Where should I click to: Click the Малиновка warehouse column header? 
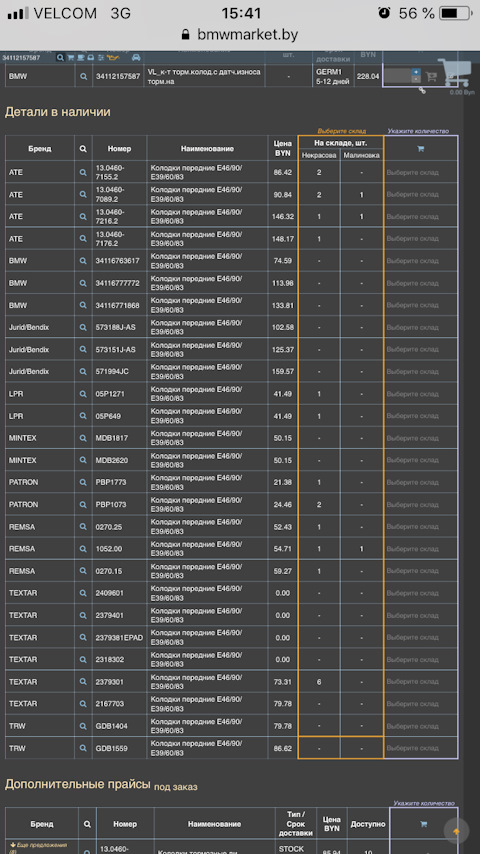[362, 155]
